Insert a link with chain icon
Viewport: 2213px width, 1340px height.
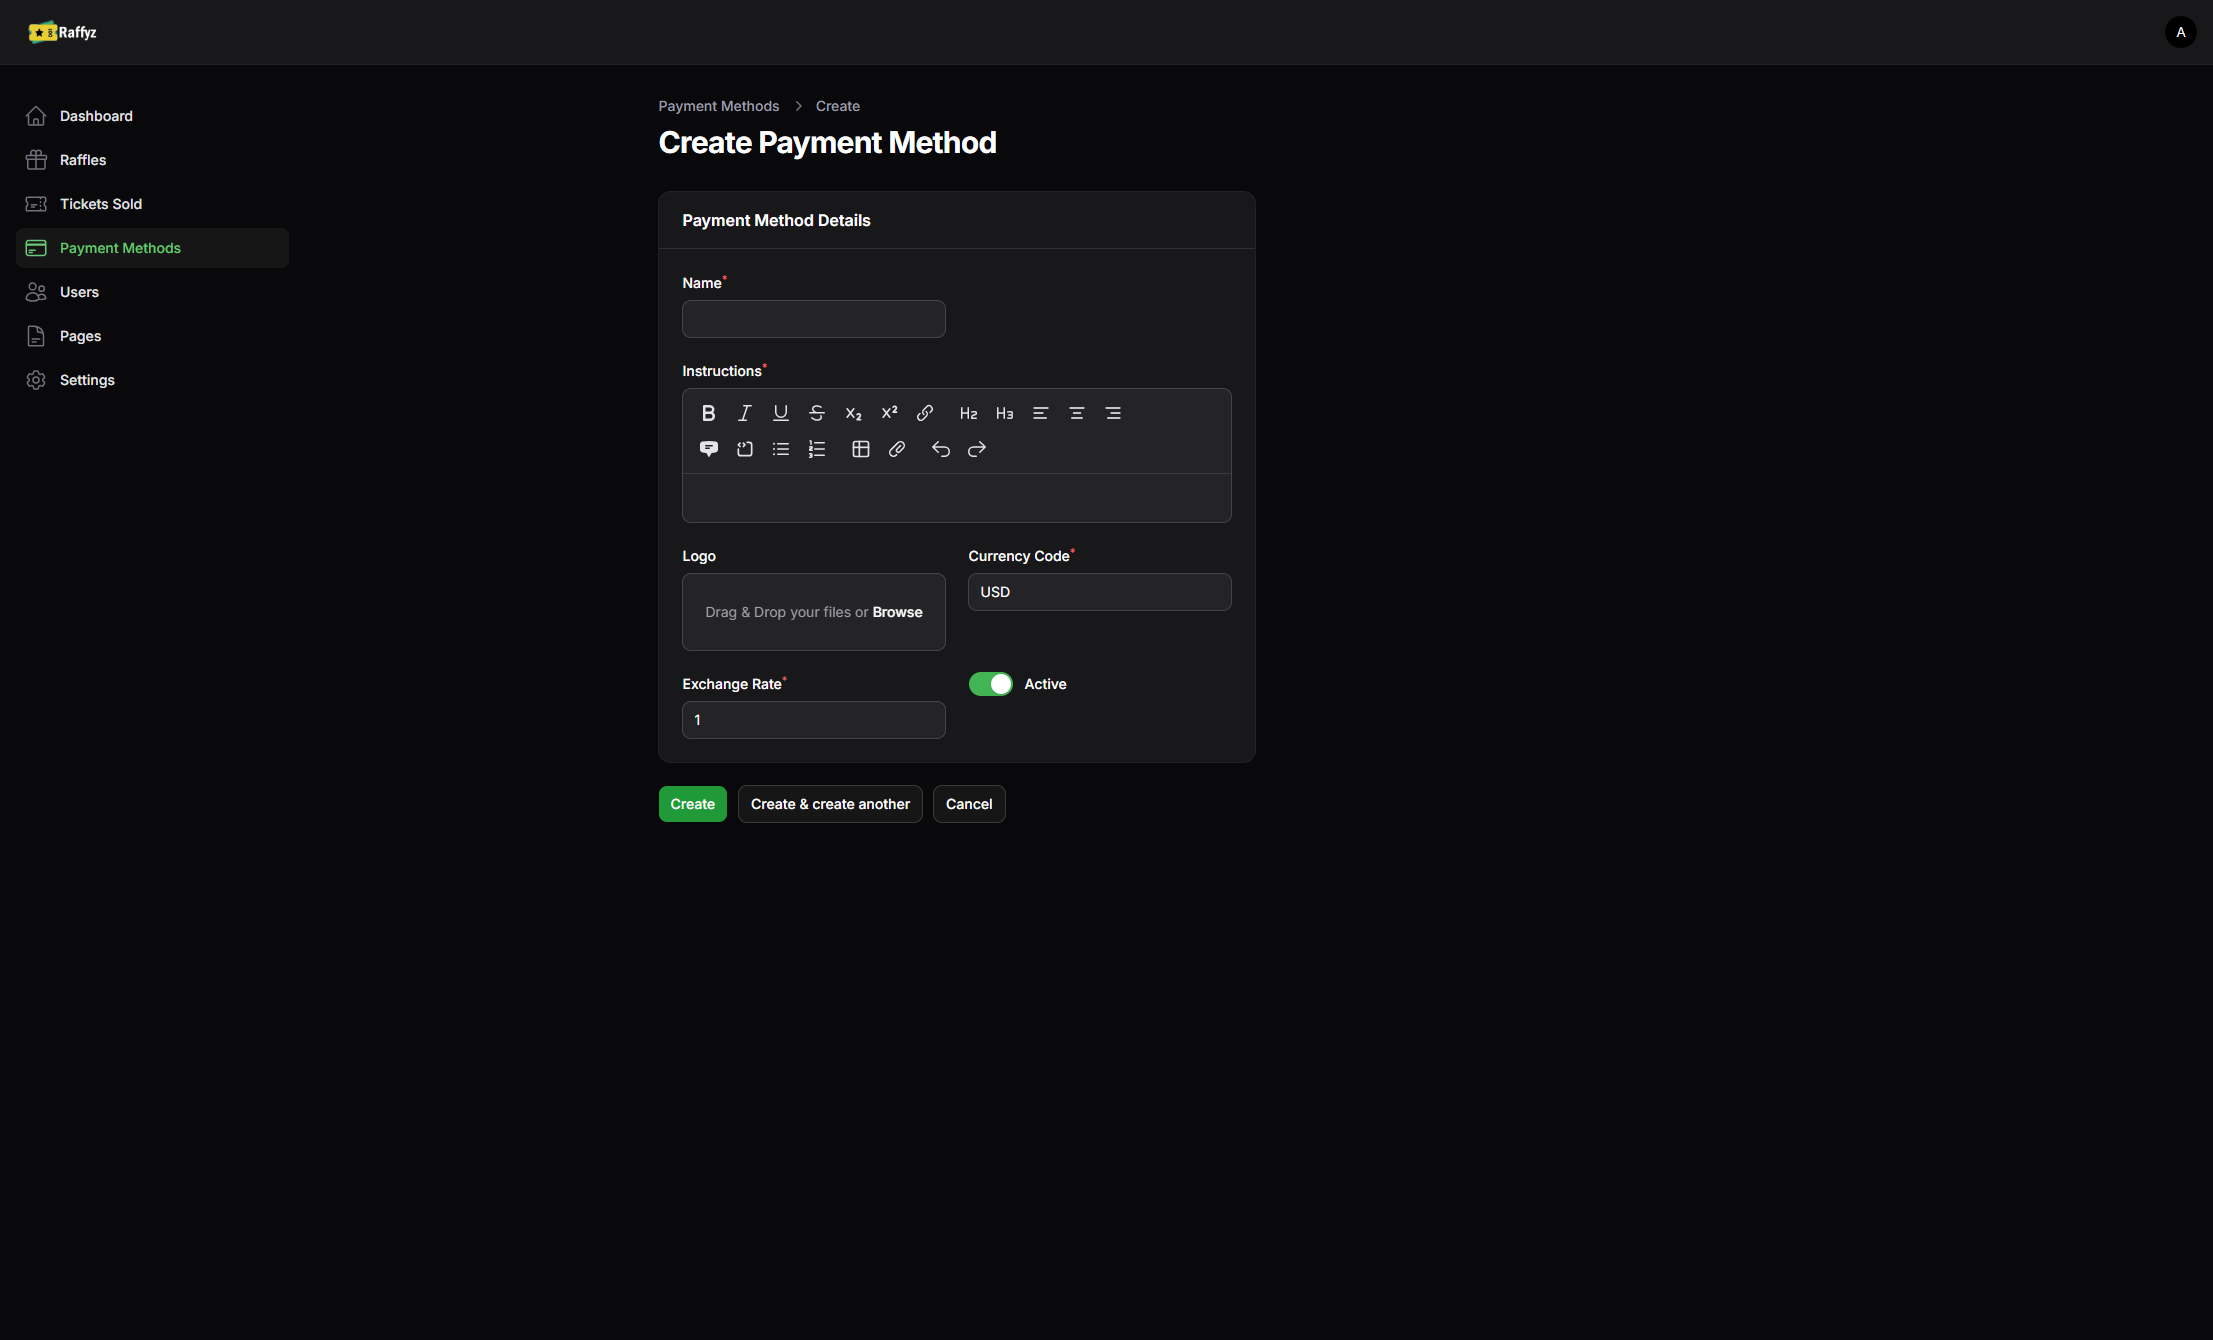[925, 413]
